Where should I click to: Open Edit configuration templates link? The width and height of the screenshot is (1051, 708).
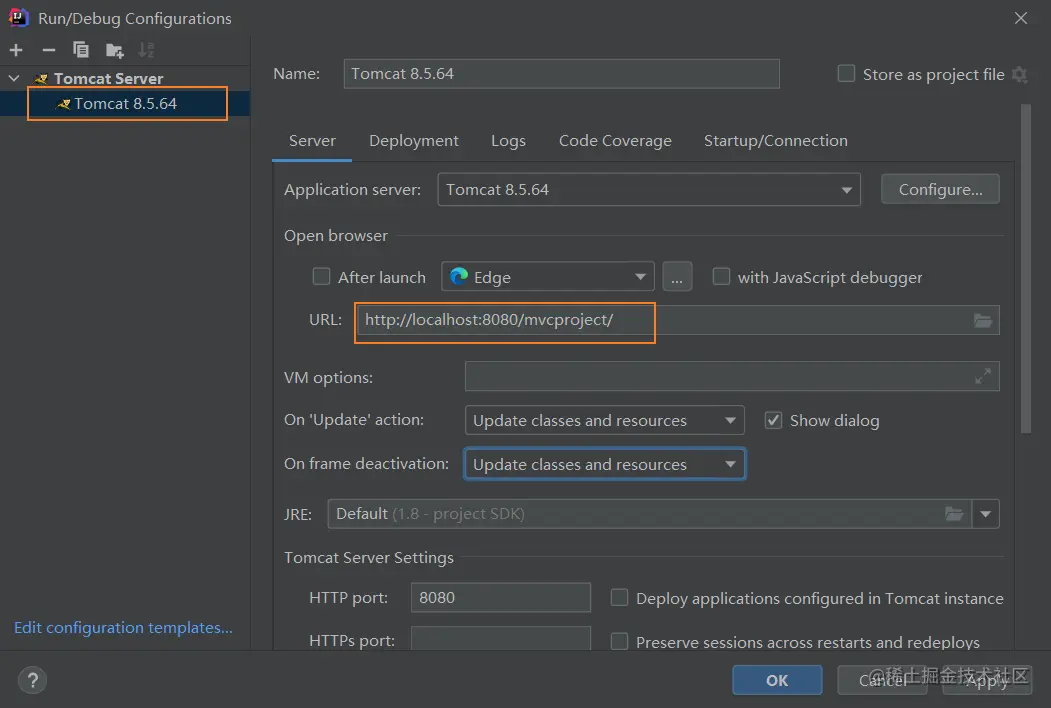pyautogui.click(x=123, y=628)
